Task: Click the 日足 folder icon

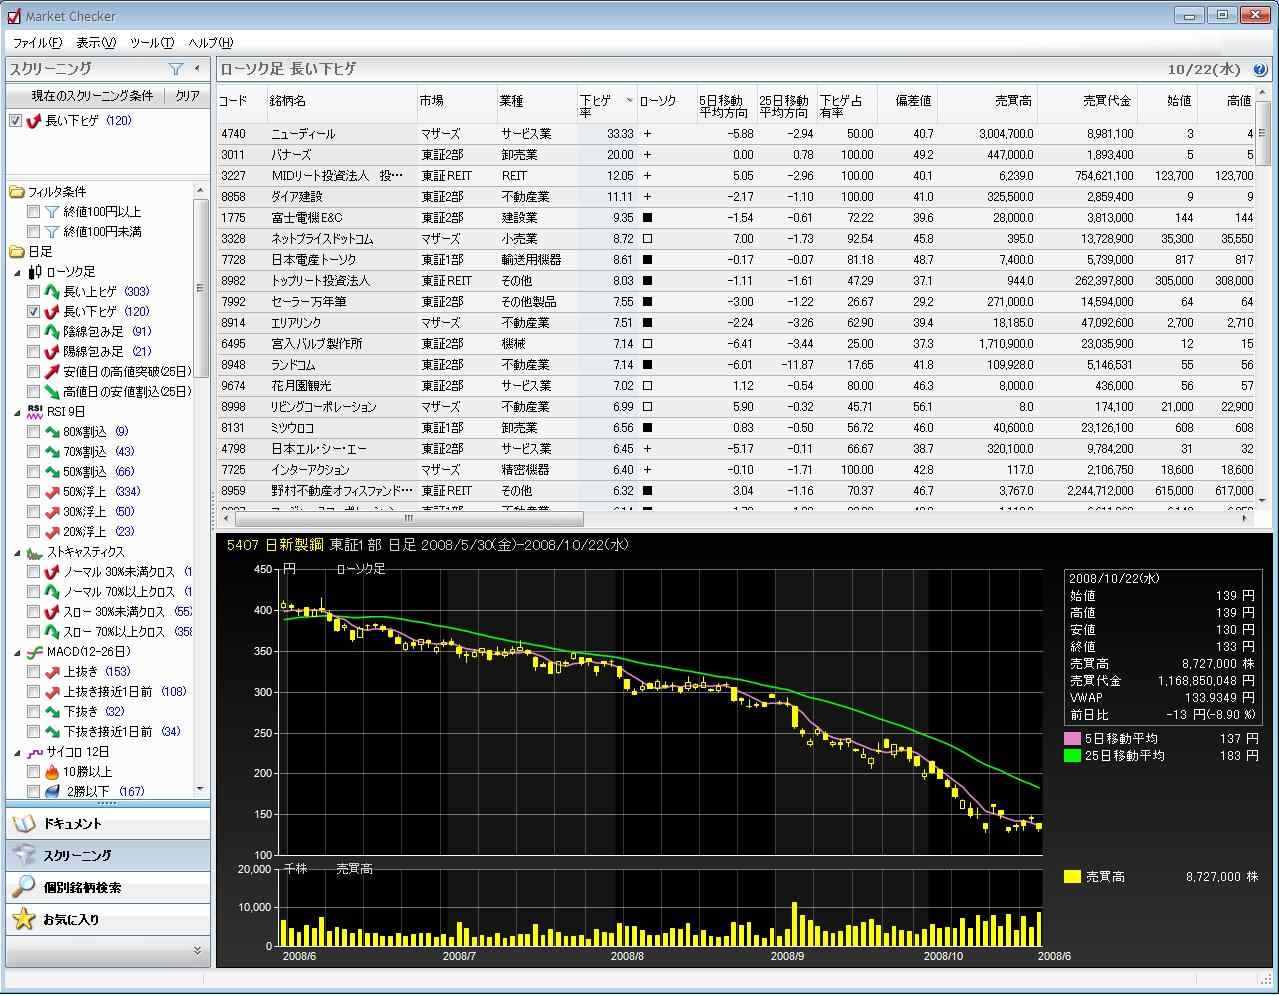Action: [x=17, y=252]
